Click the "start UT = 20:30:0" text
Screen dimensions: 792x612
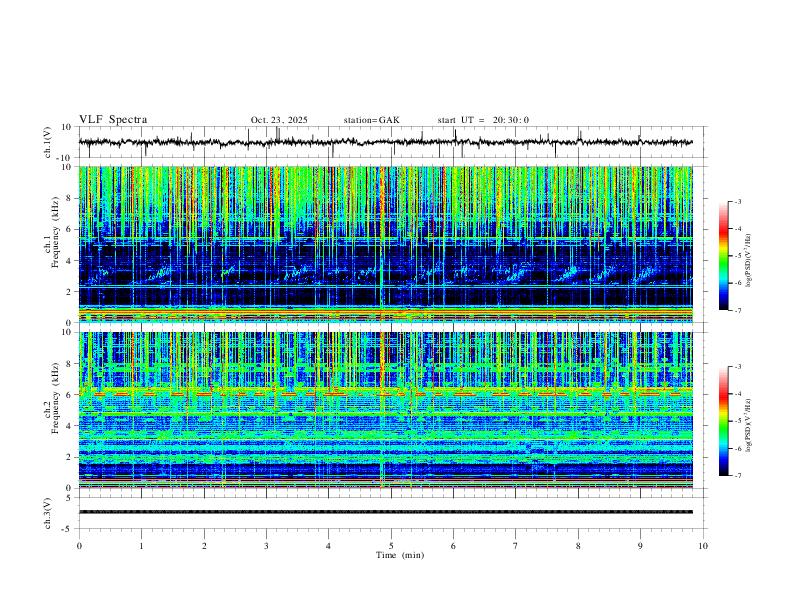click(483, 120)
